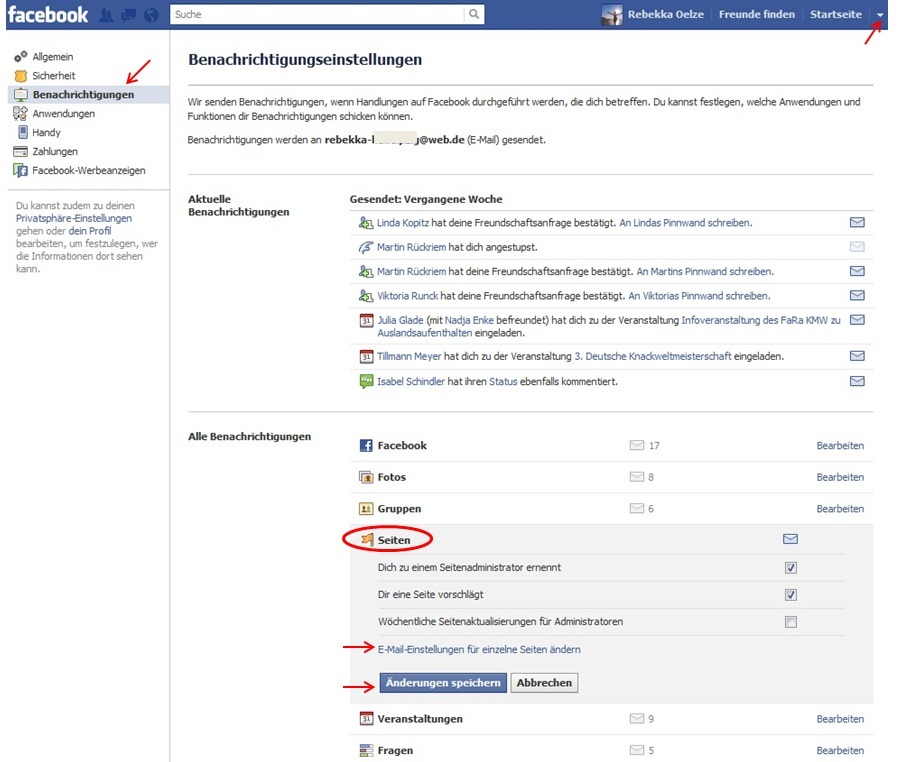Click the Seiten section email icon
The height and width of the screenshot is (762, 911).
coord(790,540)
